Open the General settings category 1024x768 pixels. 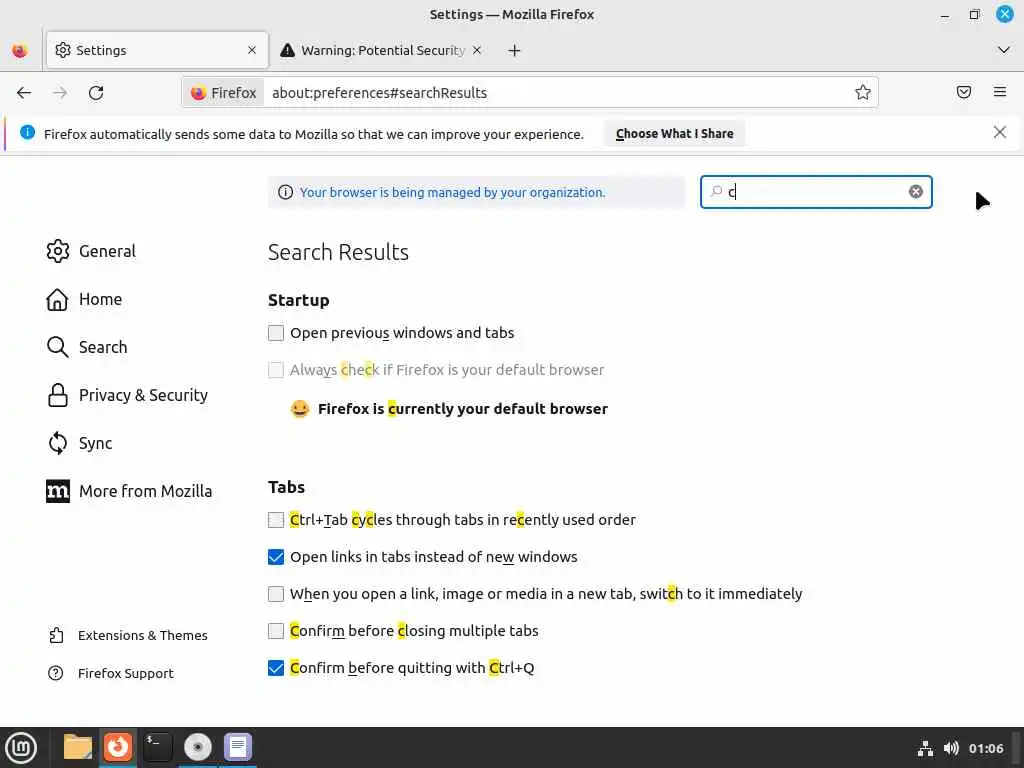coord(91,251)
